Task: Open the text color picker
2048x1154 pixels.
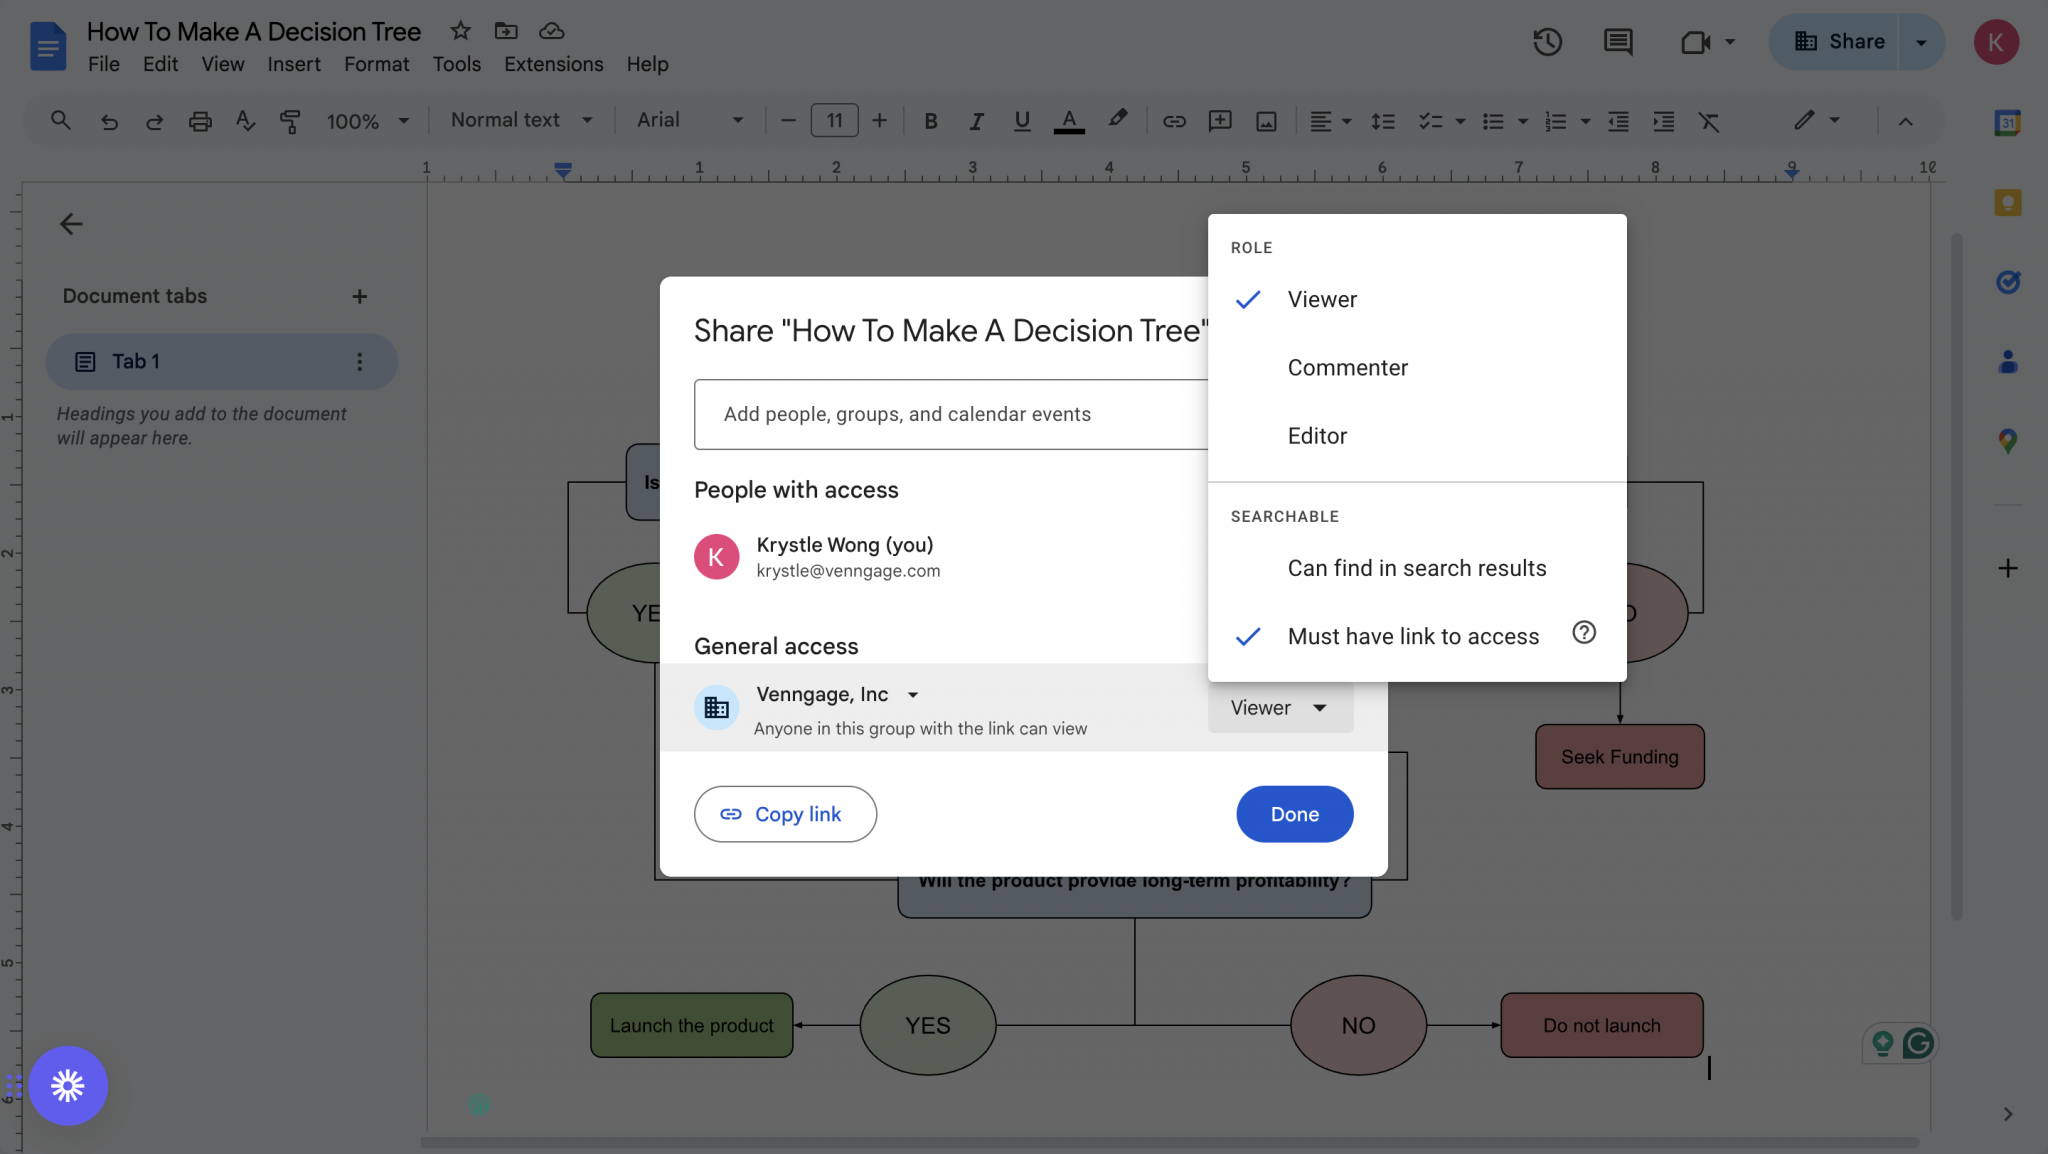Action: coord(1068,120)
